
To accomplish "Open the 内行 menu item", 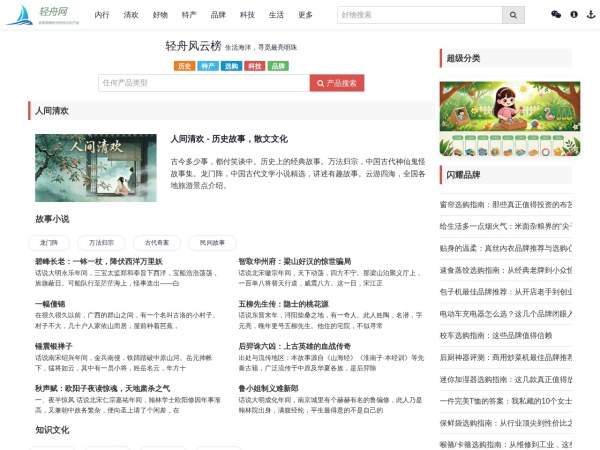I will pyautogui.click(x=102, y=15).
